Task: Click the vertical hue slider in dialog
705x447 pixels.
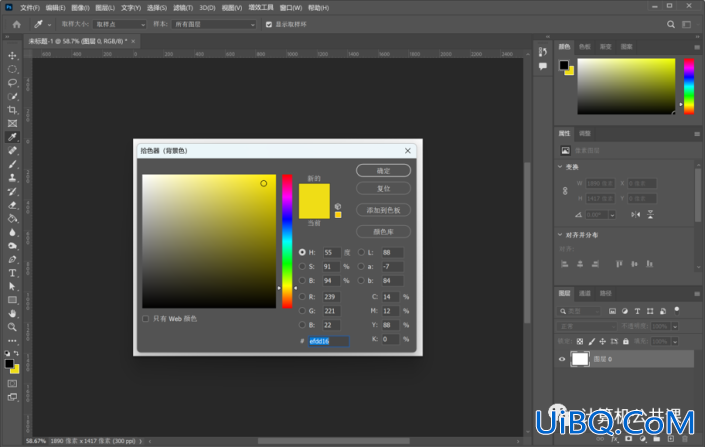Action: click(287, 241)
